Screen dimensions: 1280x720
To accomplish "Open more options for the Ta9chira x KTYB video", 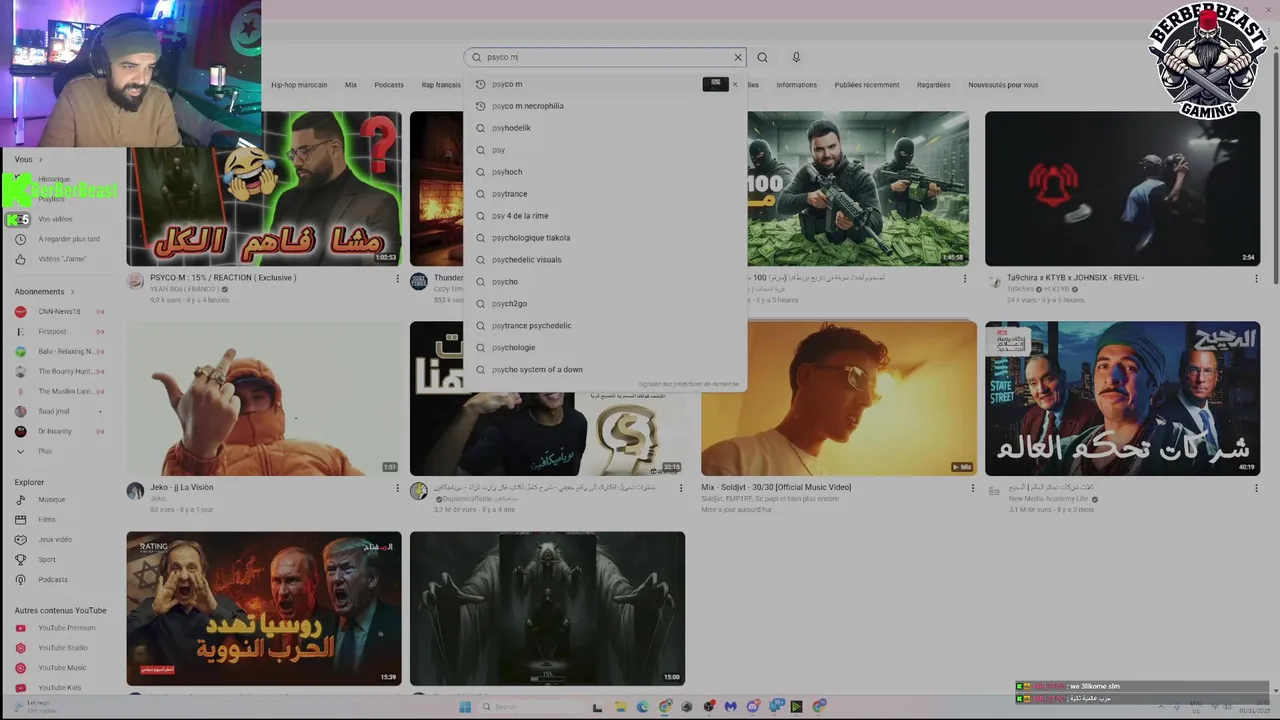I will pos(1256,279).
